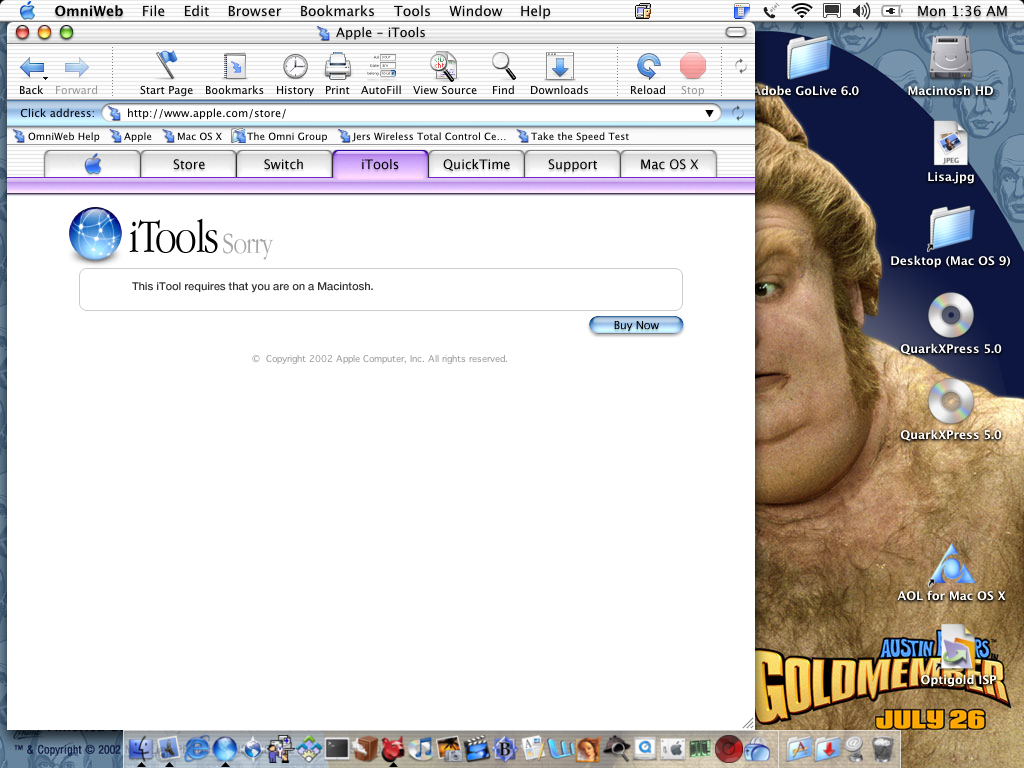Screen dimensions: 1024x768
Task: Click the AirPort wireless menu bar icon
Action: tap(801, 11)
